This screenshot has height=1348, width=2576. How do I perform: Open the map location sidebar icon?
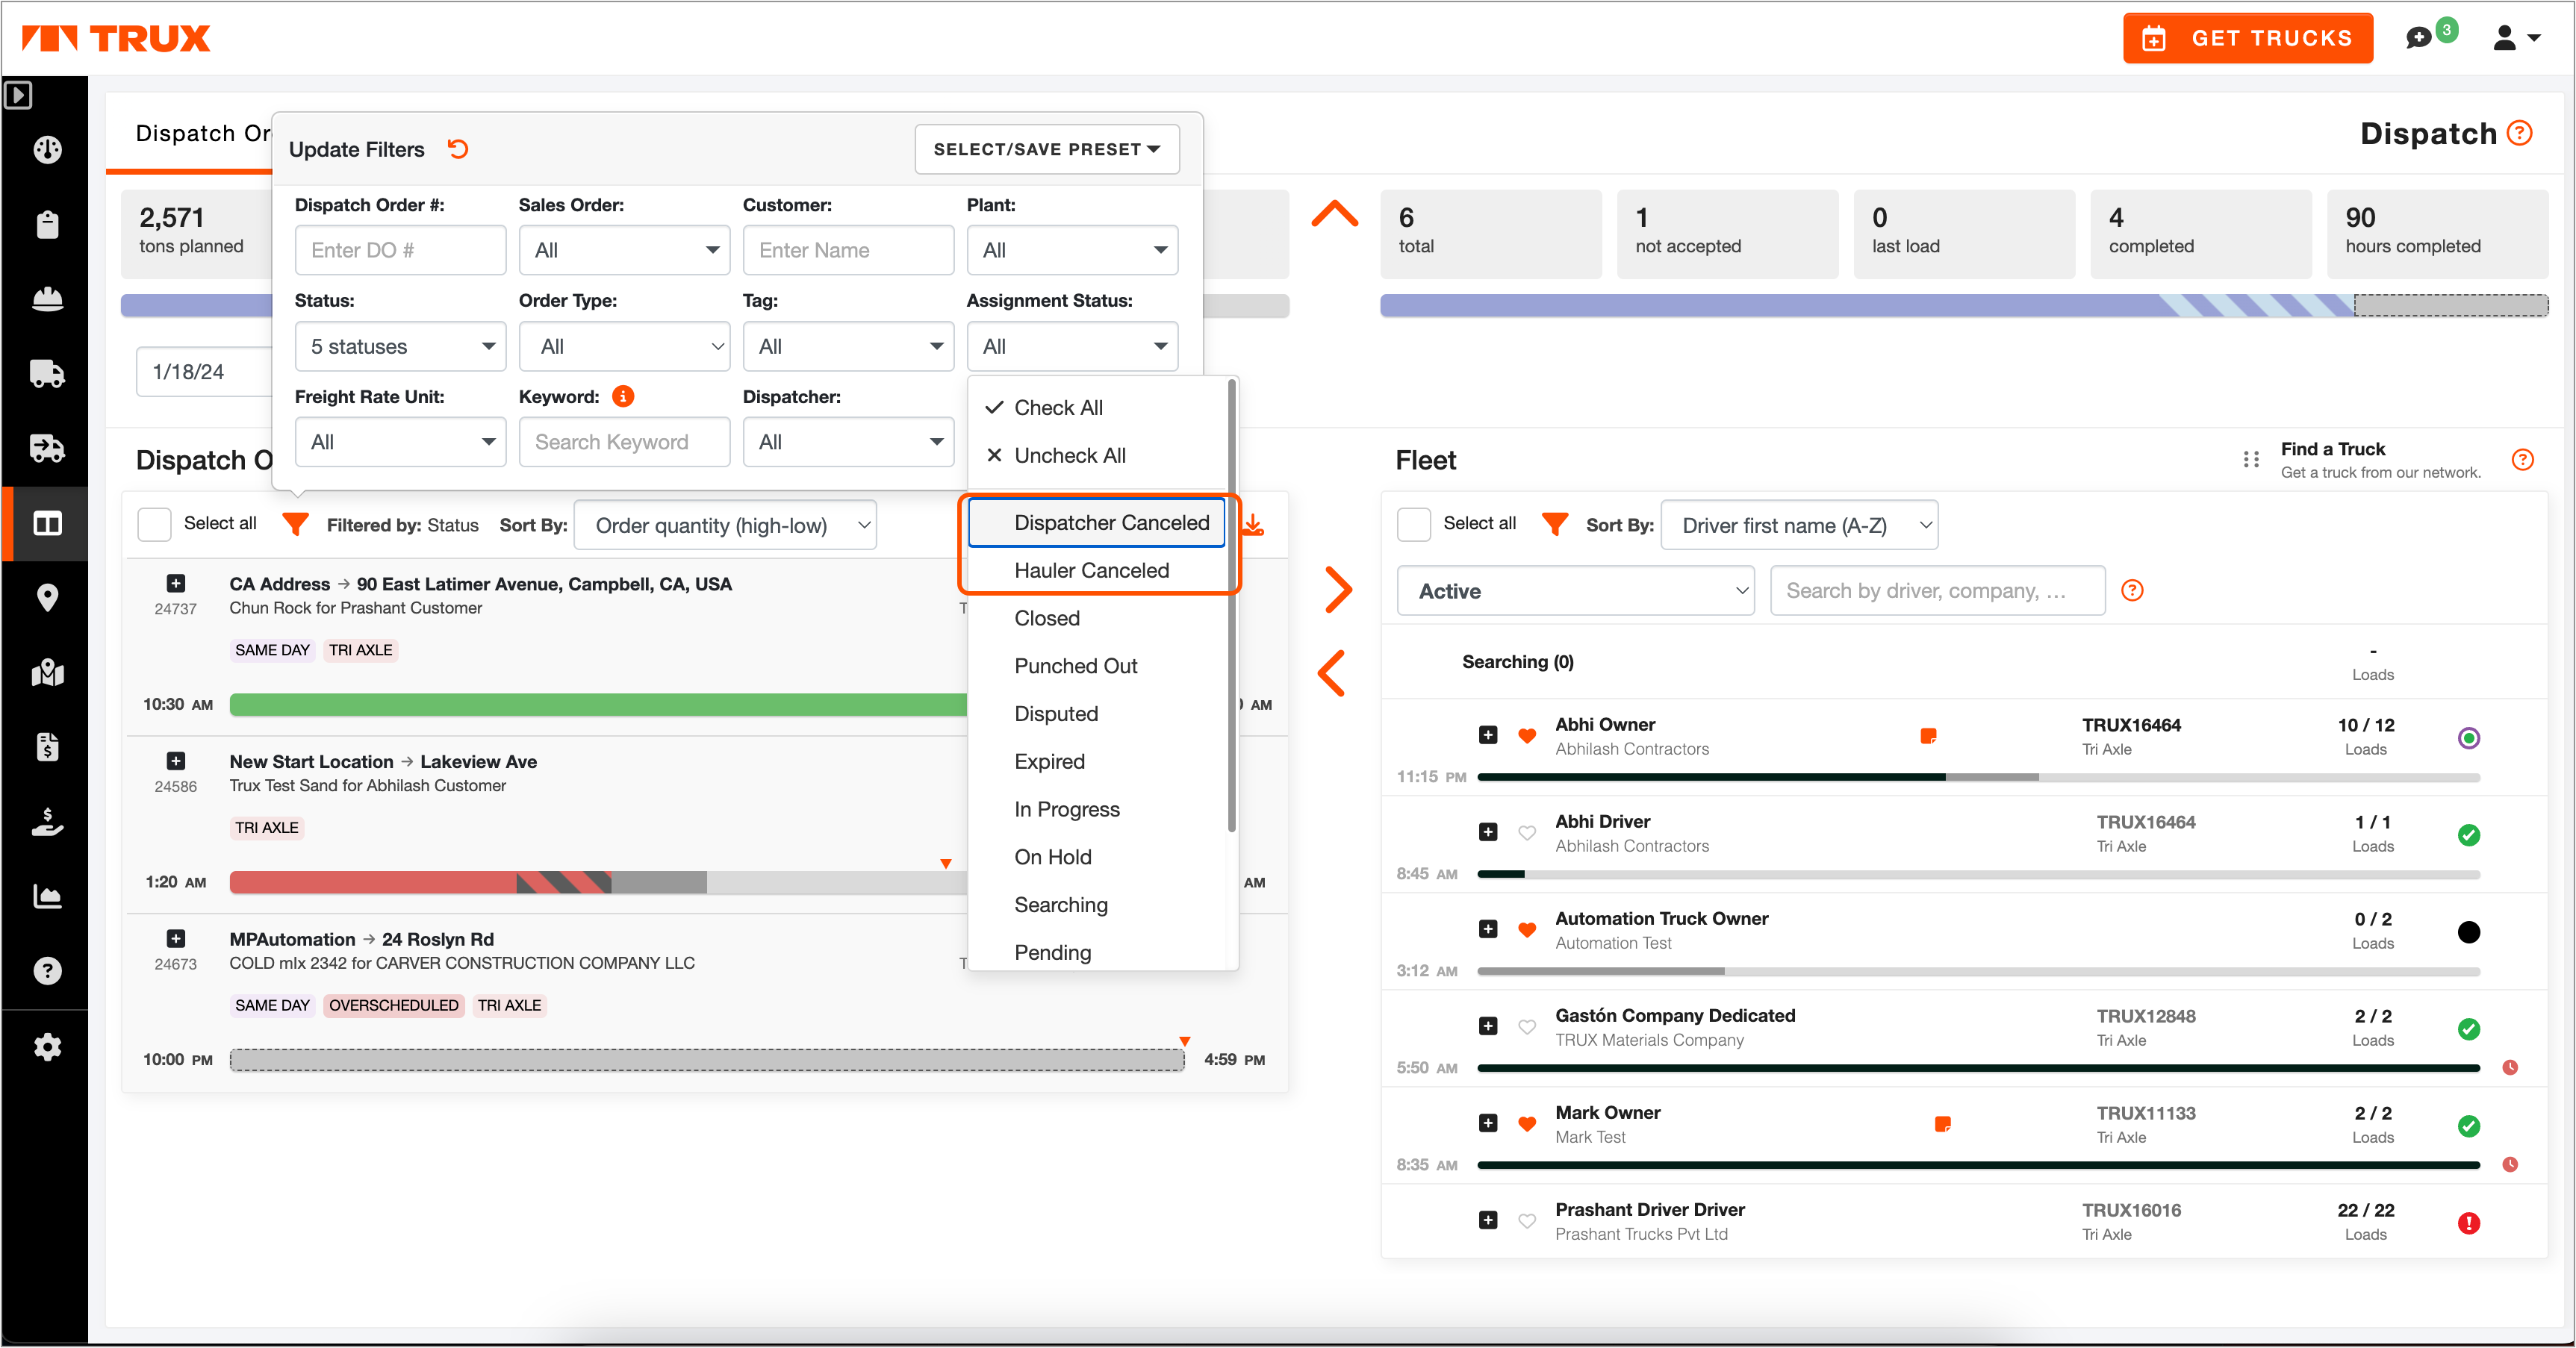47,672
